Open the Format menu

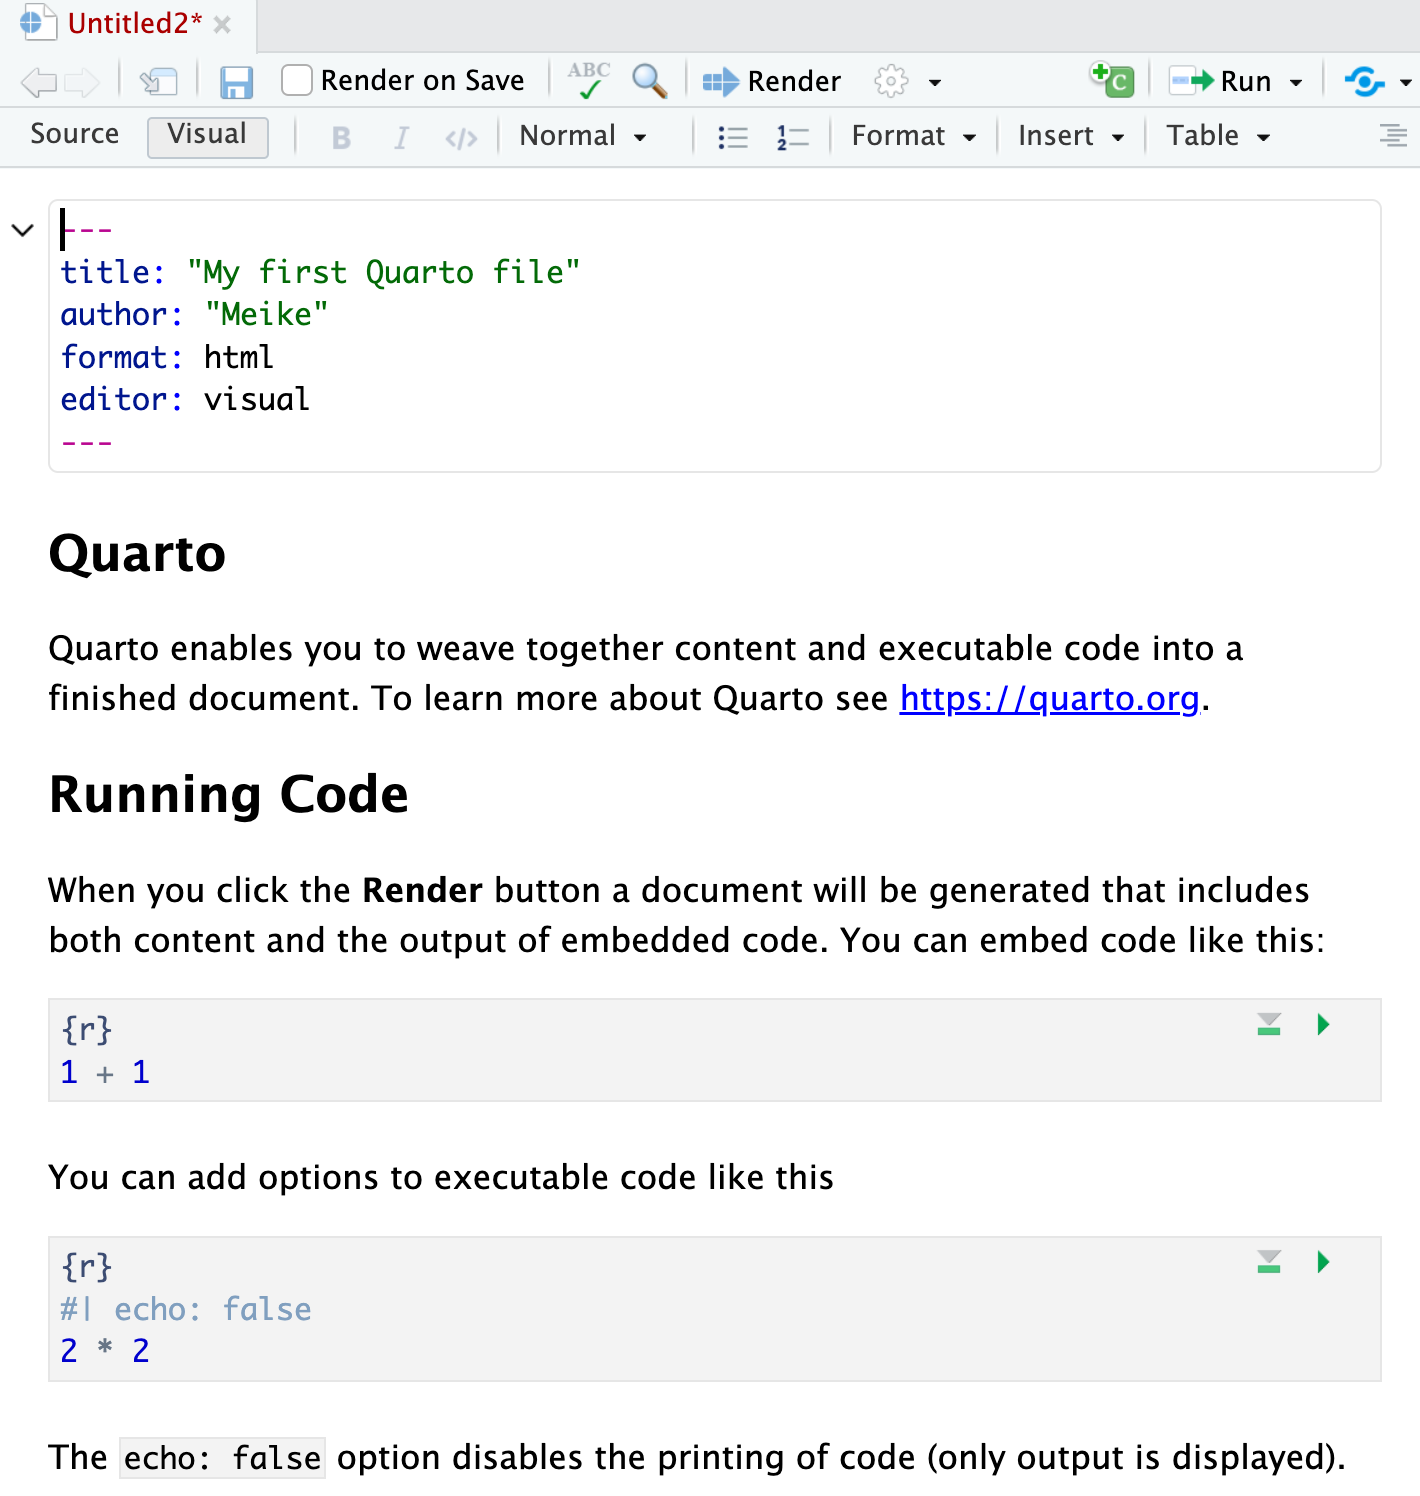click(x=913, y=136)
